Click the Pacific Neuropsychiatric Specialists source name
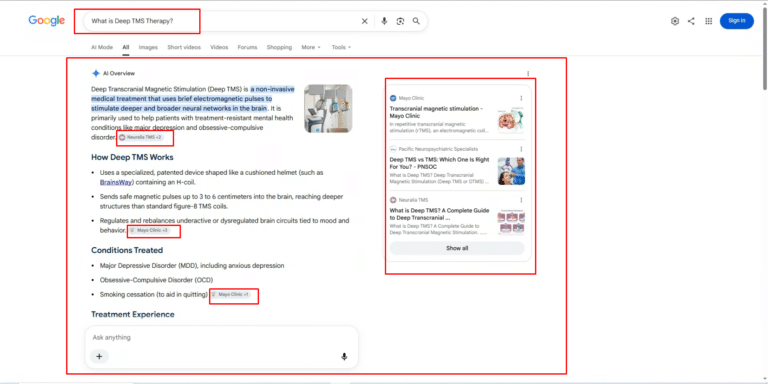 [x=438, y=149]
